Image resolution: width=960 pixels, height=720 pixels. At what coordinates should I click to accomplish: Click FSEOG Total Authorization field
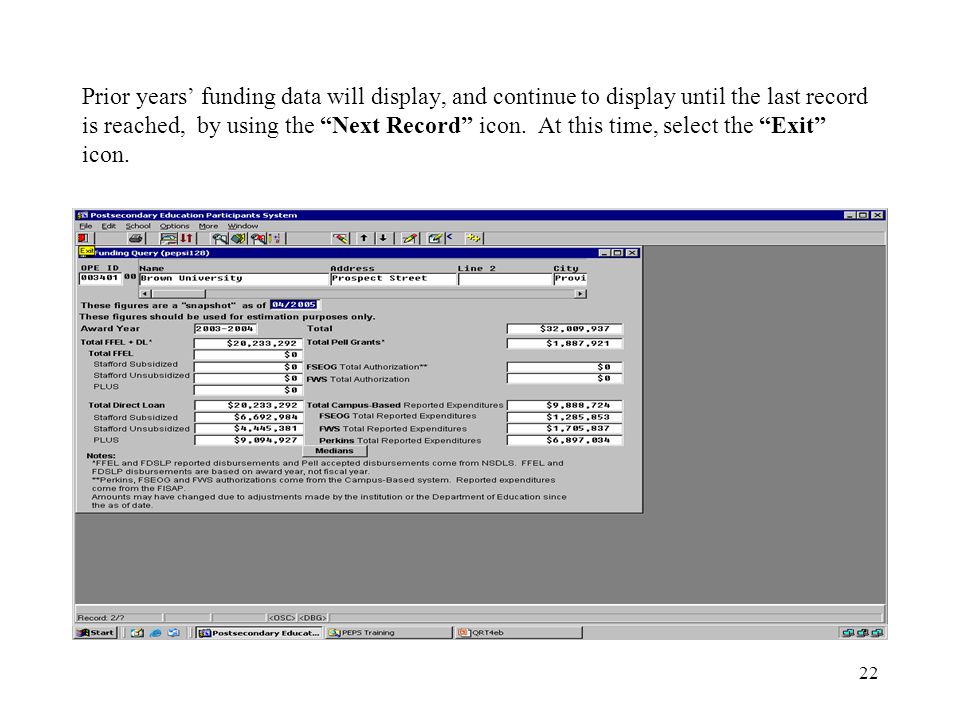(x=564, y=367)
